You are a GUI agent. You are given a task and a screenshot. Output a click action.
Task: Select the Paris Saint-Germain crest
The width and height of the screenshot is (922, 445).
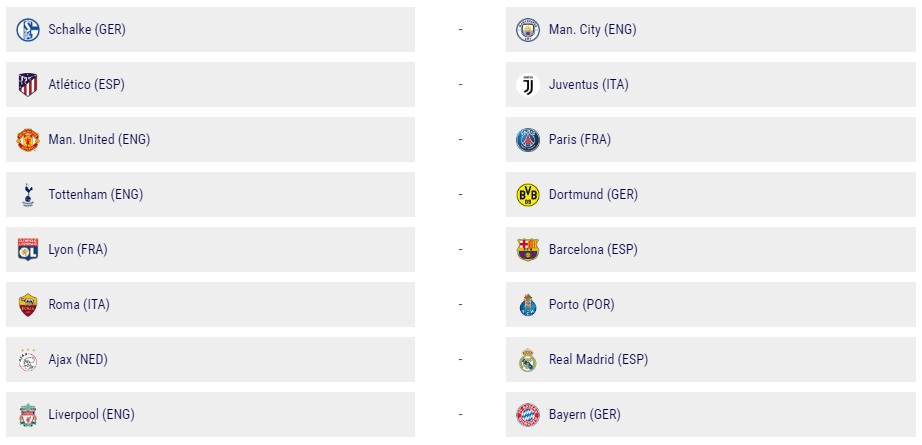click(x=528, y=140)
